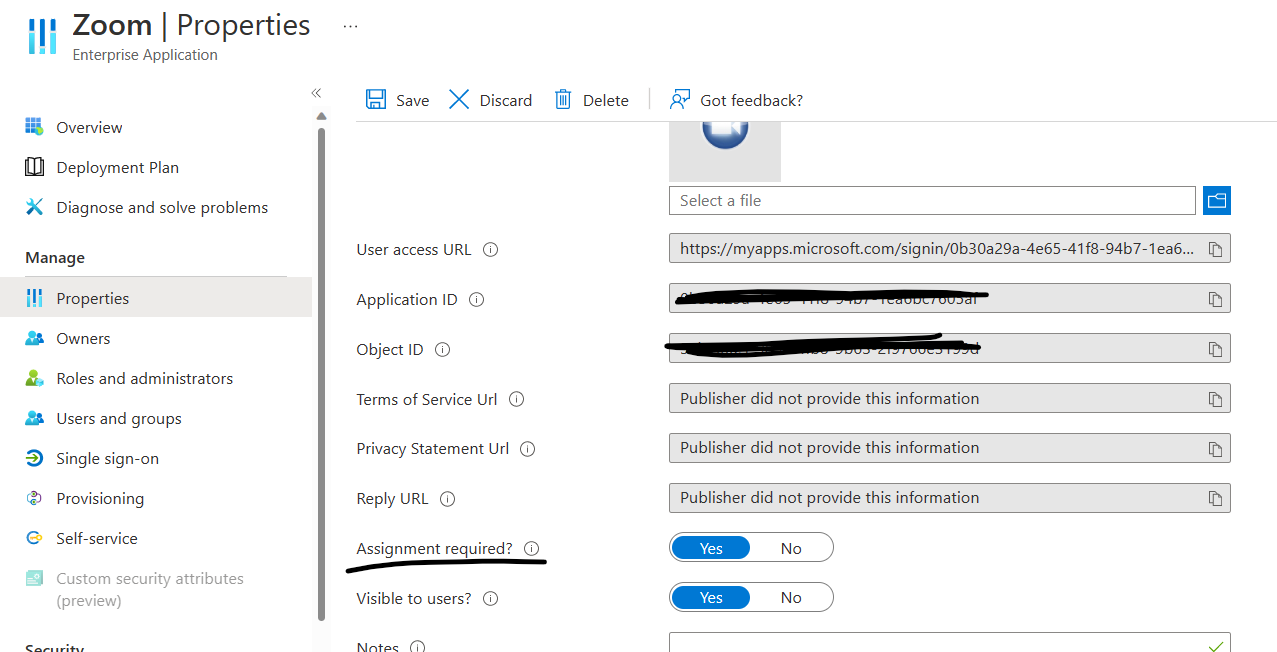Click the Privacy Statement Url field
Image resolution: width=1277 pixels, height=652 pixels.
(x=950, y=448)
